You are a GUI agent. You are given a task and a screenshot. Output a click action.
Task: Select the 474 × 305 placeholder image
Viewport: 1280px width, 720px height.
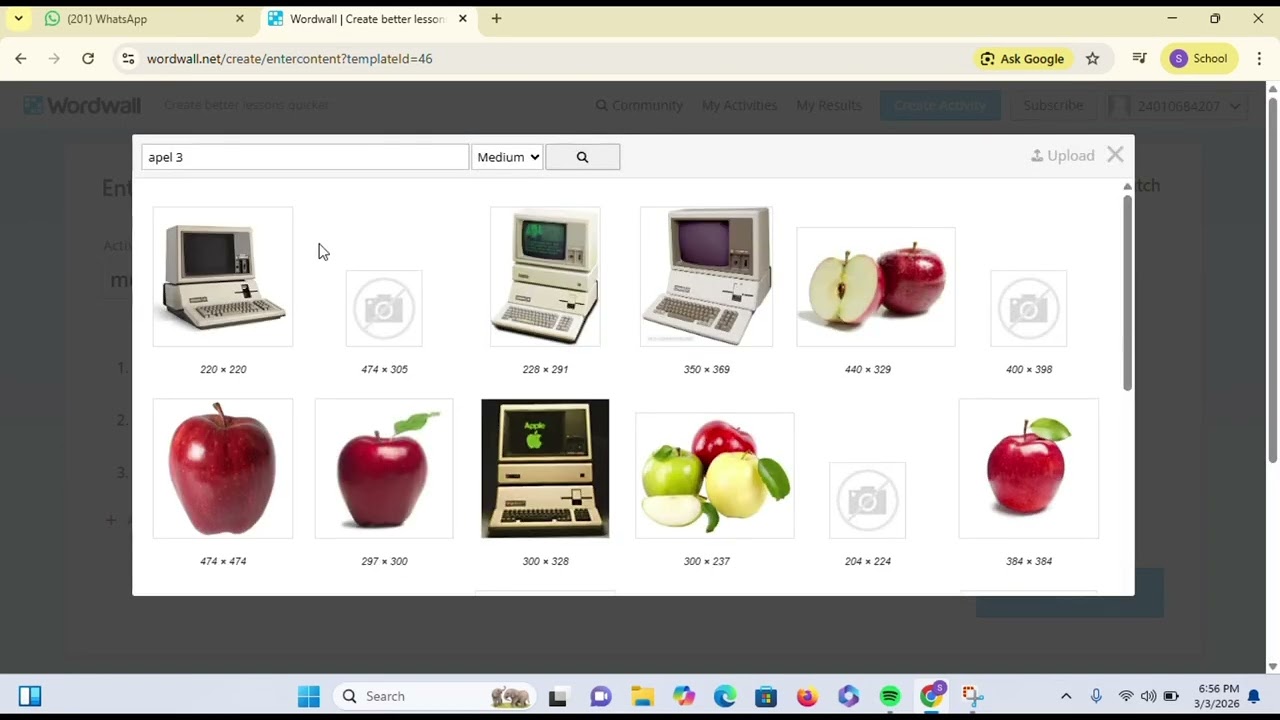pos(384,308)
